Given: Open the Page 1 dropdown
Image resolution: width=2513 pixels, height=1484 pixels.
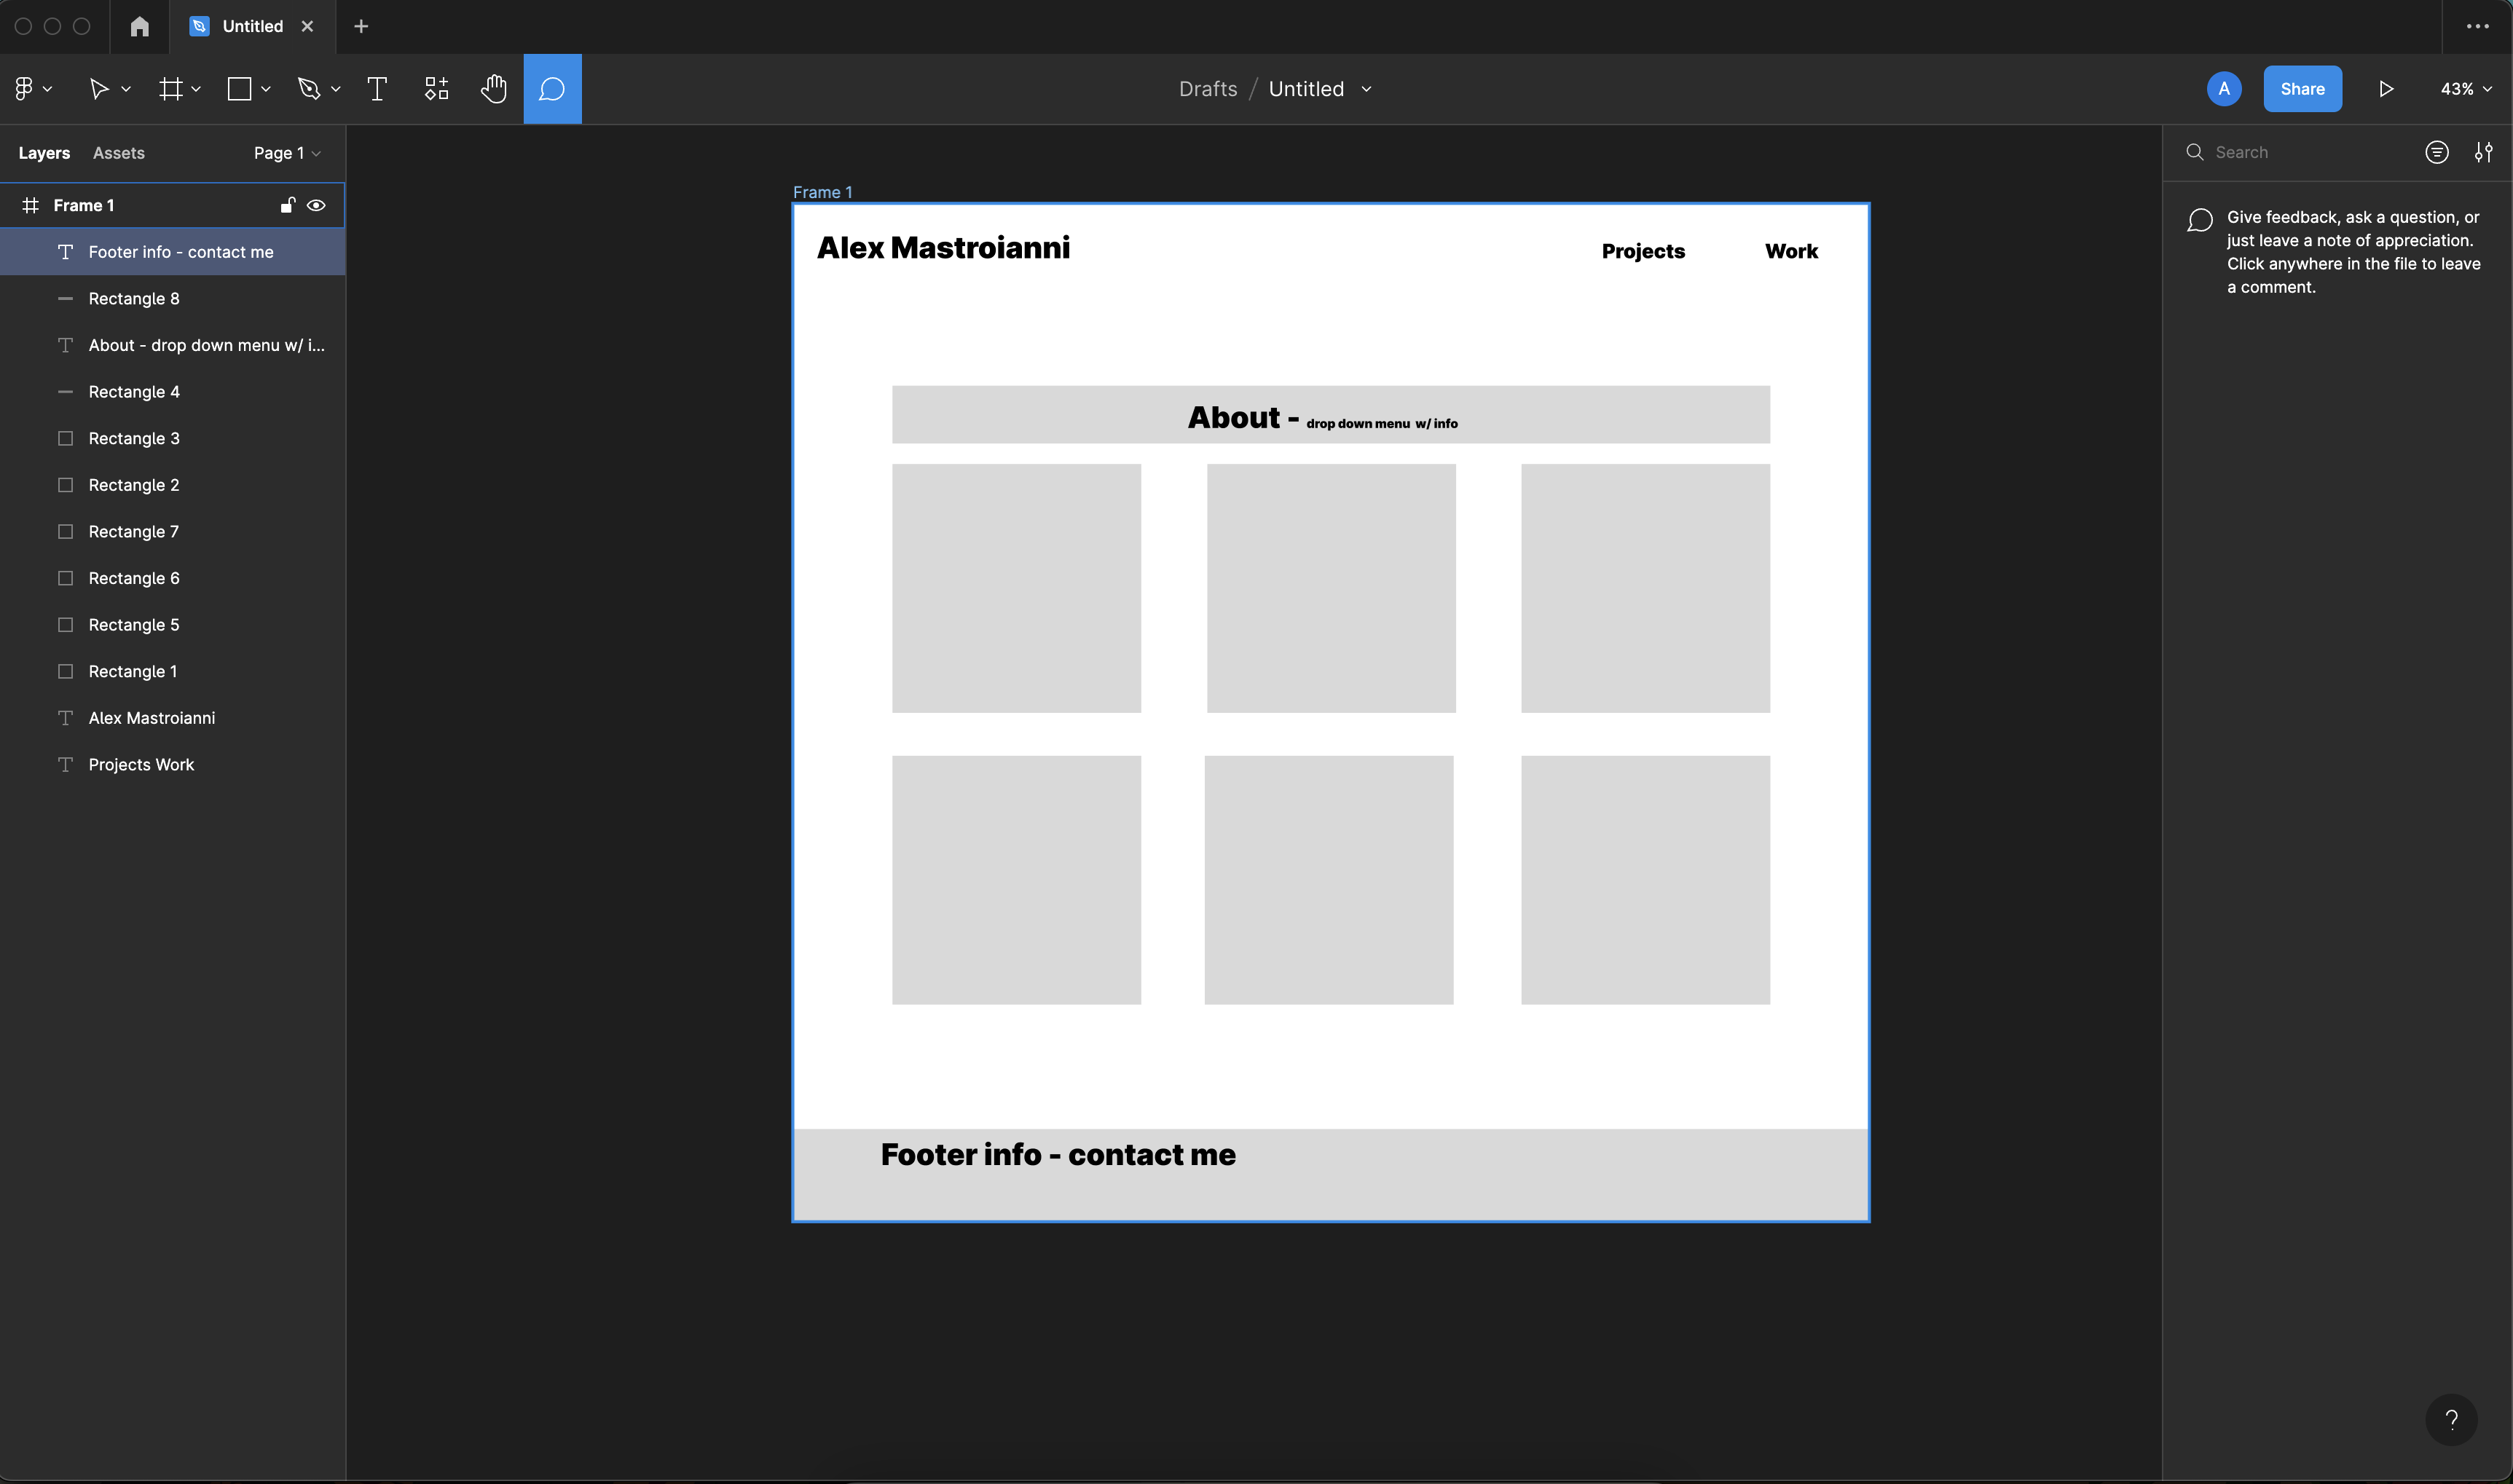Looking at the screenshot, I should pyautogui.click(x=286, y=152).
